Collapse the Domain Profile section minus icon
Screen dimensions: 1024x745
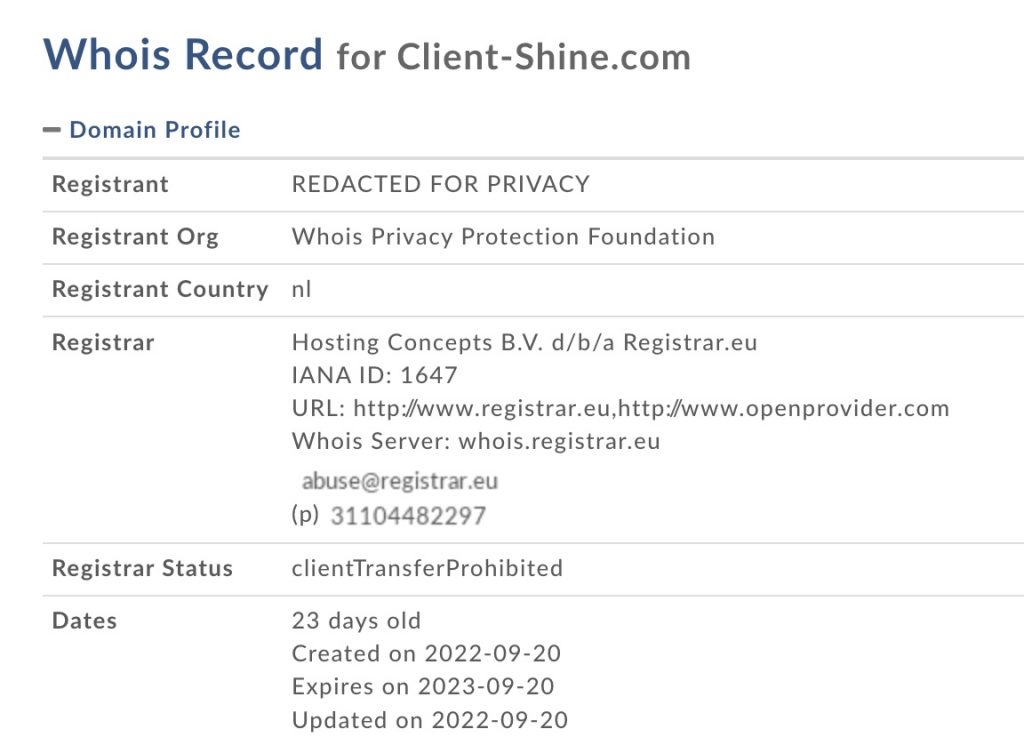tap(52, 130)
